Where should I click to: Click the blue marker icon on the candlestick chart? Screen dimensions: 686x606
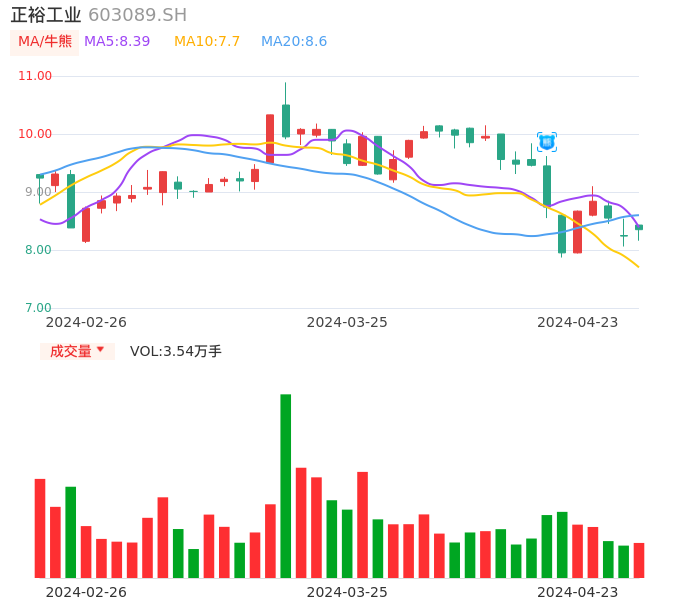pos(547,142)
